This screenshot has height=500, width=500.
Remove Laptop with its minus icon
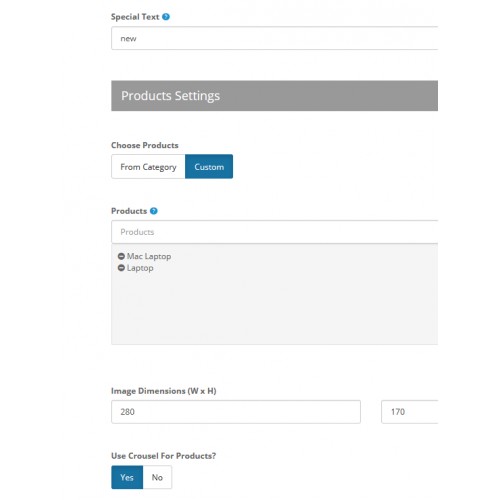click(x=121, y=268)
